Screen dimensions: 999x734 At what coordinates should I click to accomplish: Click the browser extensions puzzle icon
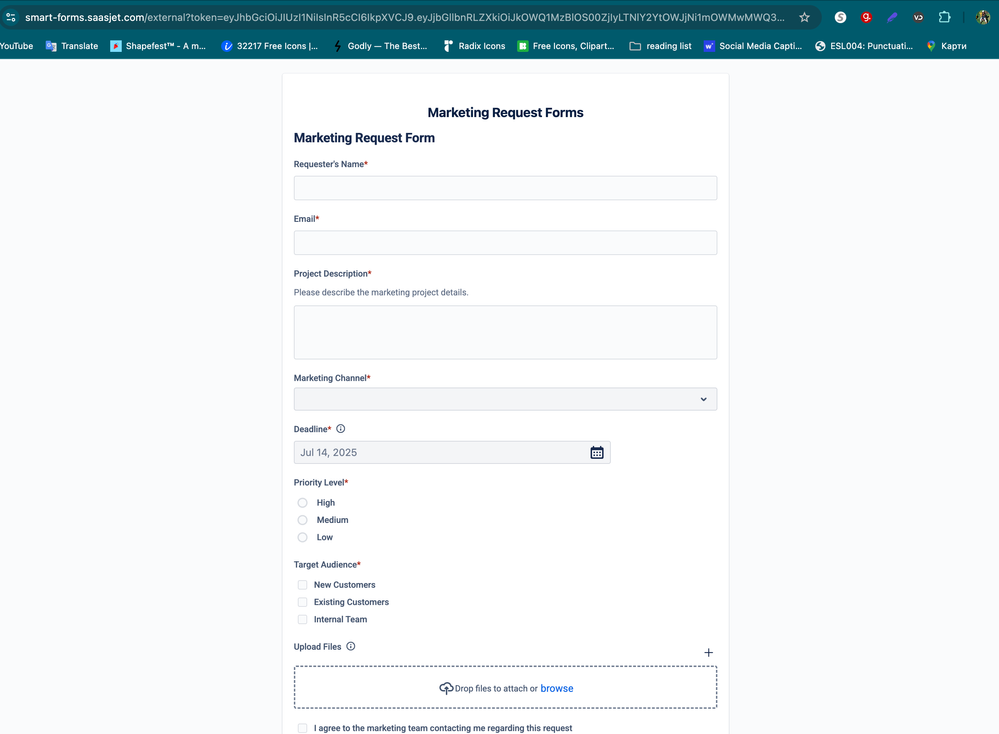943,16
